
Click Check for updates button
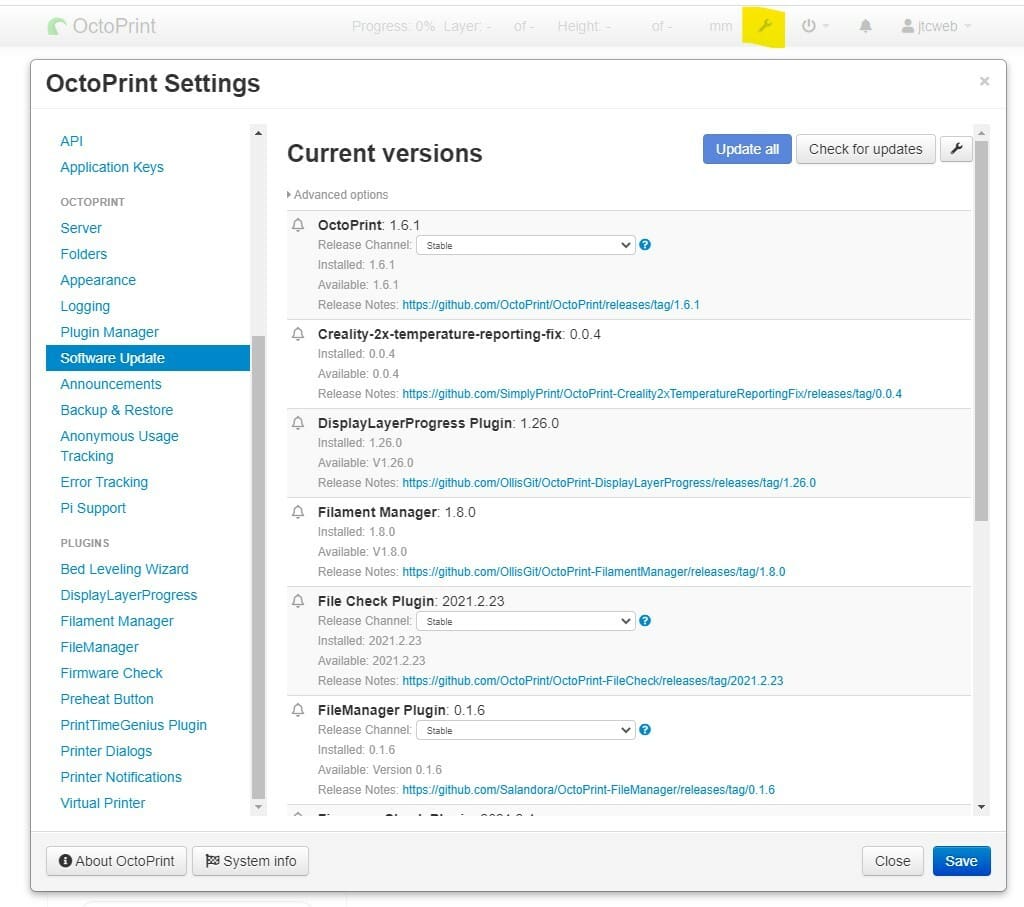tap(865, 149)
